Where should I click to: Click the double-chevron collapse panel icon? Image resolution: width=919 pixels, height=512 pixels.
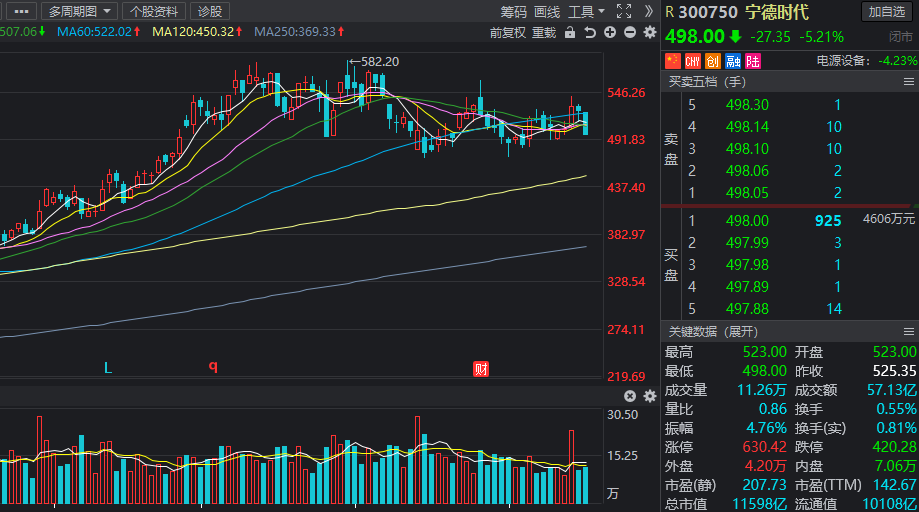(649, 11)
